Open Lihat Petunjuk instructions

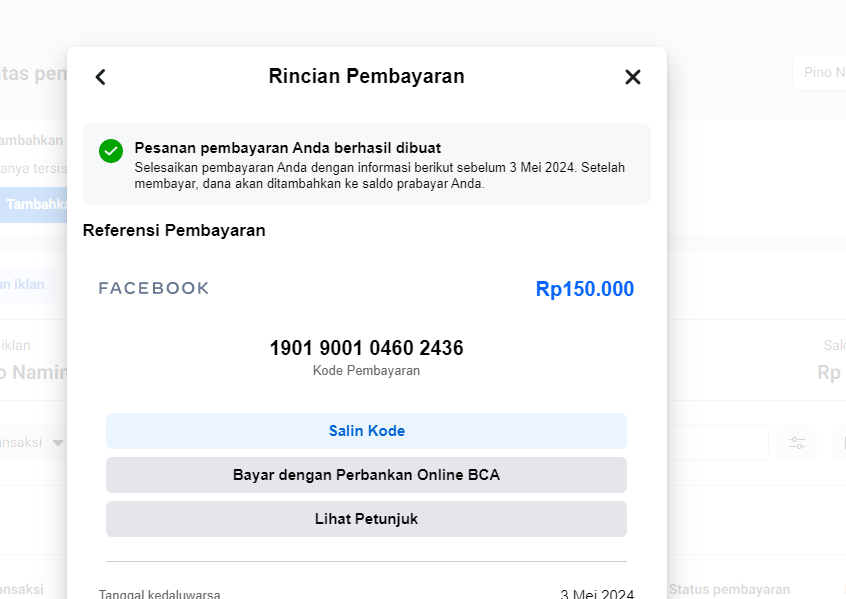366,519
